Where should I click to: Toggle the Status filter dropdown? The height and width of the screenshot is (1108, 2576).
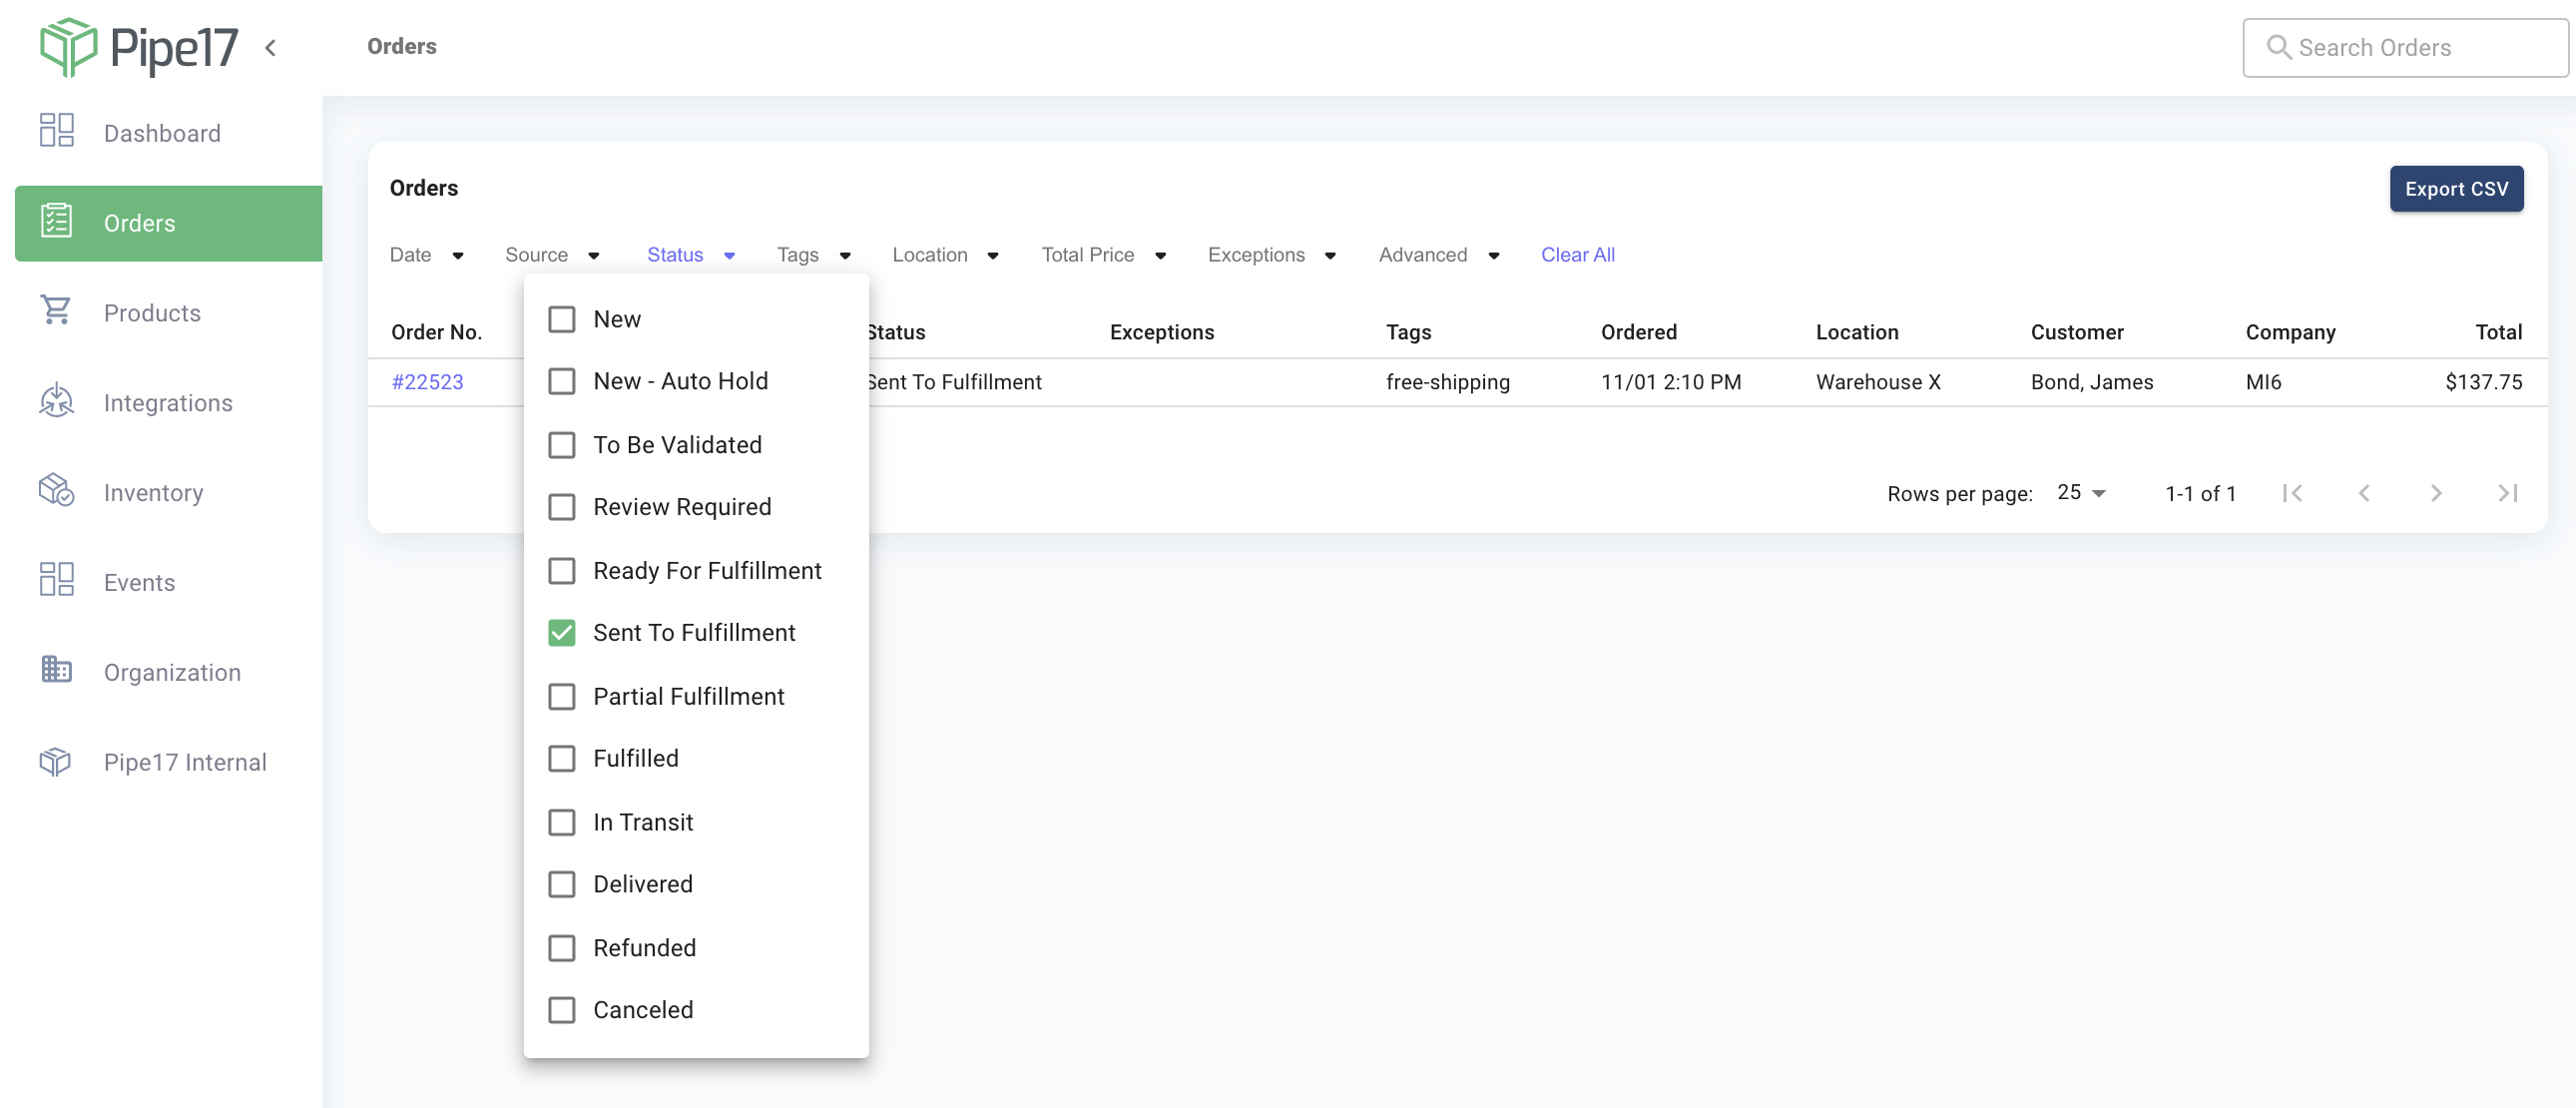point(691,255)
